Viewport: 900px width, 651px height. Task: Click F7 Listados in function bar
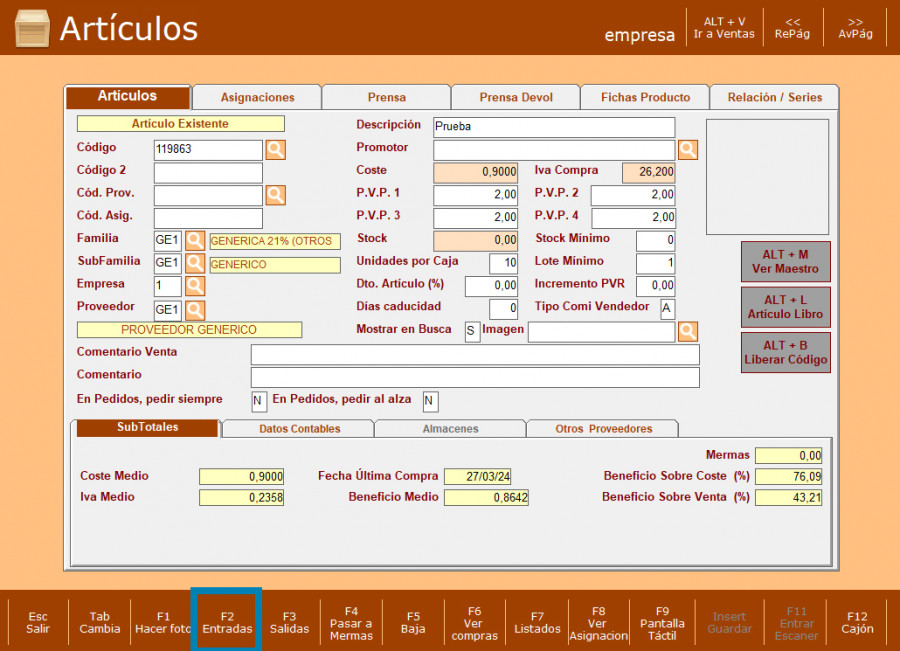[x=537, y=622]
